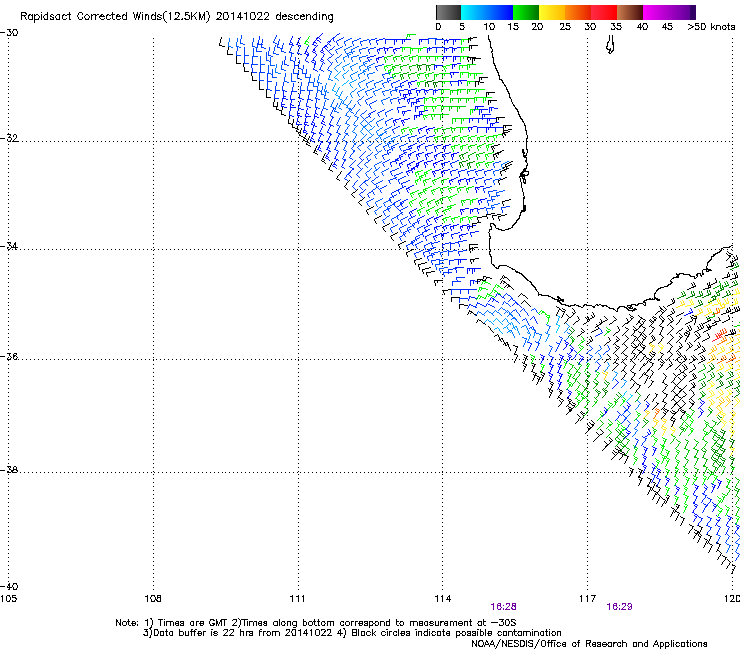Click the small island outline near the legend
Viewport: 740px width, 650px height.
coord(610,45)
